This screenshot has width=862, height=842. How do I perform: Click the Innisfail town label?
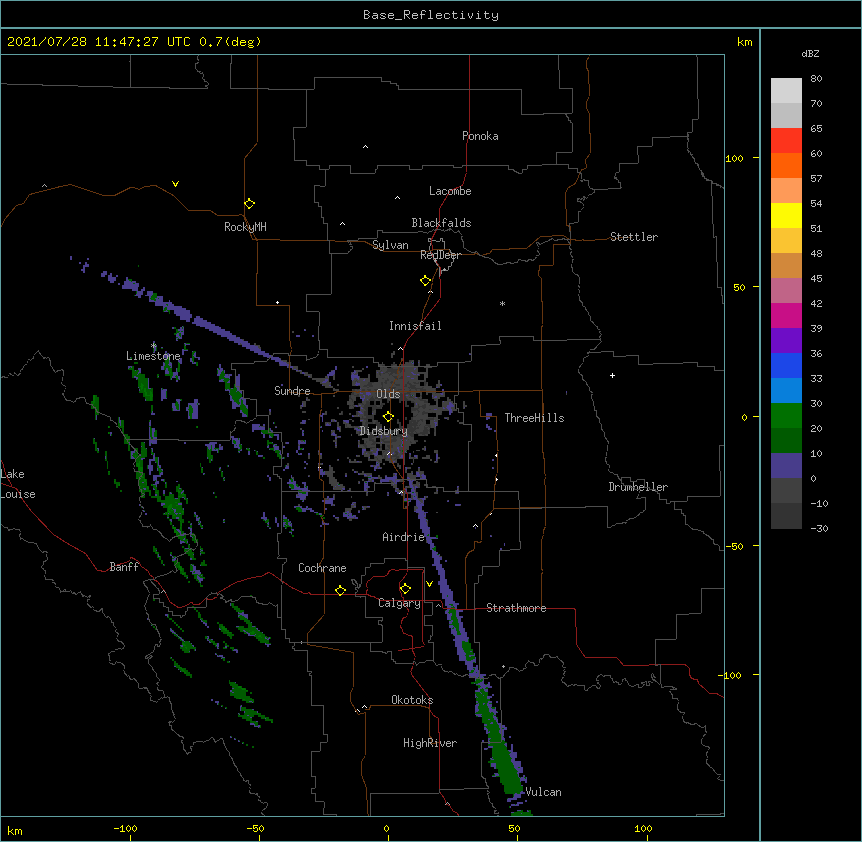[x=415, y=326]
